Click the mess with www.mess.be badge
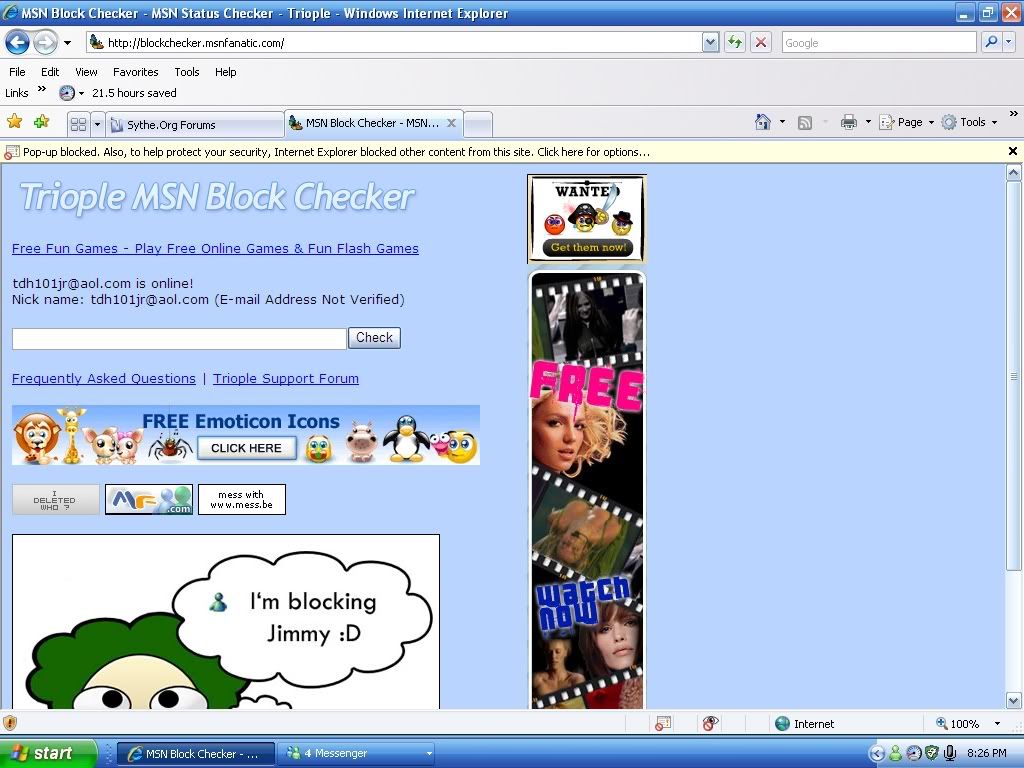 (242, 500)
